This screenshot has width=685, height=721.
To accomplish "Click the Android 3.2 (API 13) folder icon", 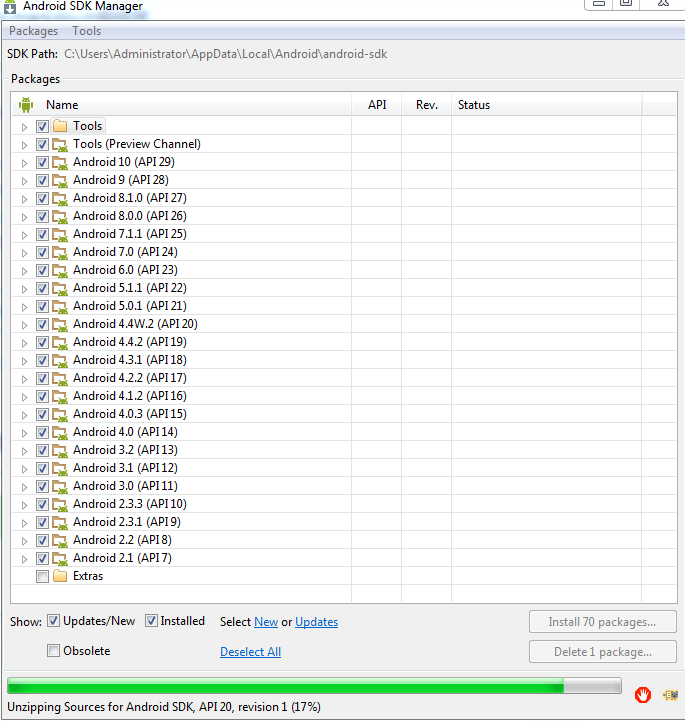I will tap(60, 450).
